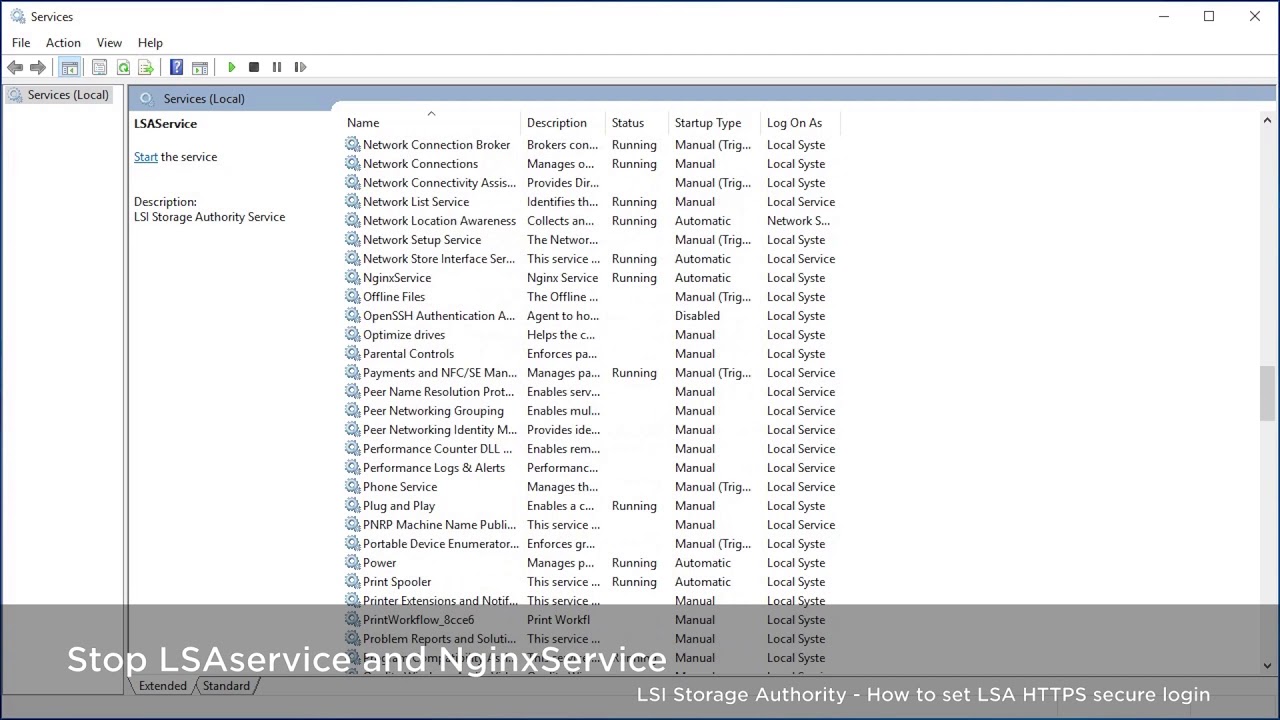Click the Services app icon in title bar
The height and width of the screenshot is (720, 1280).
tap(18, 16)
